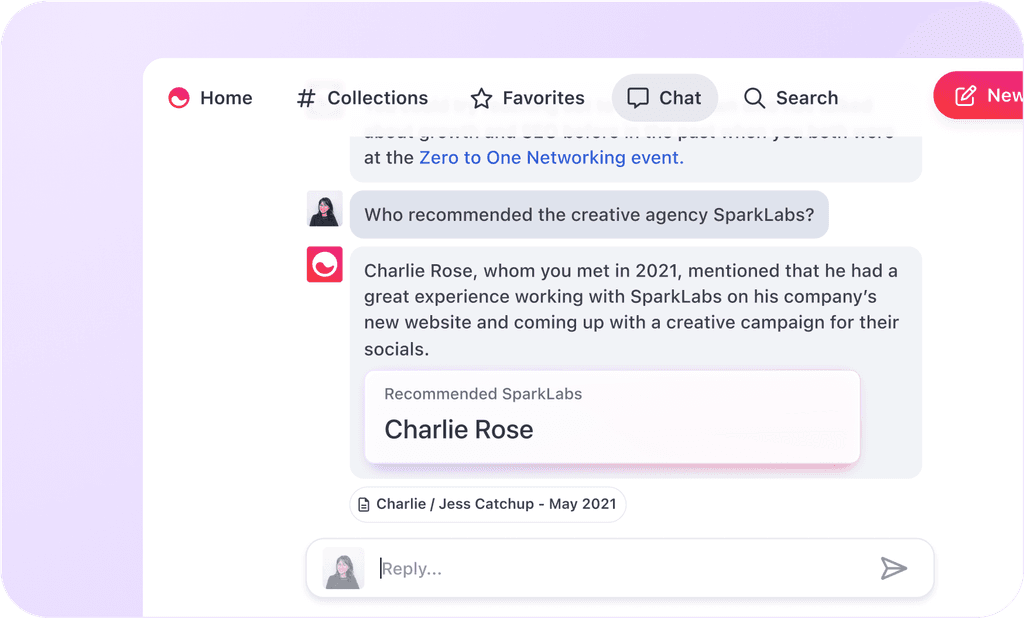This screenshot has width=1024, height=618.
Task: Click the assistant's red avatar icon
Action: [324, 264]
